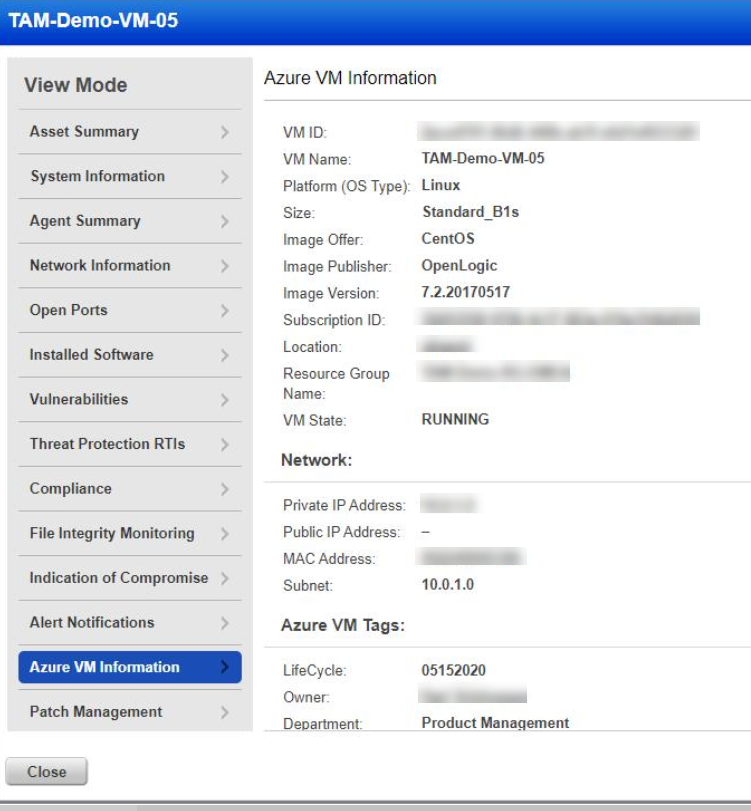
Task: Open the Patch Management view
Action: pos(130,712)
